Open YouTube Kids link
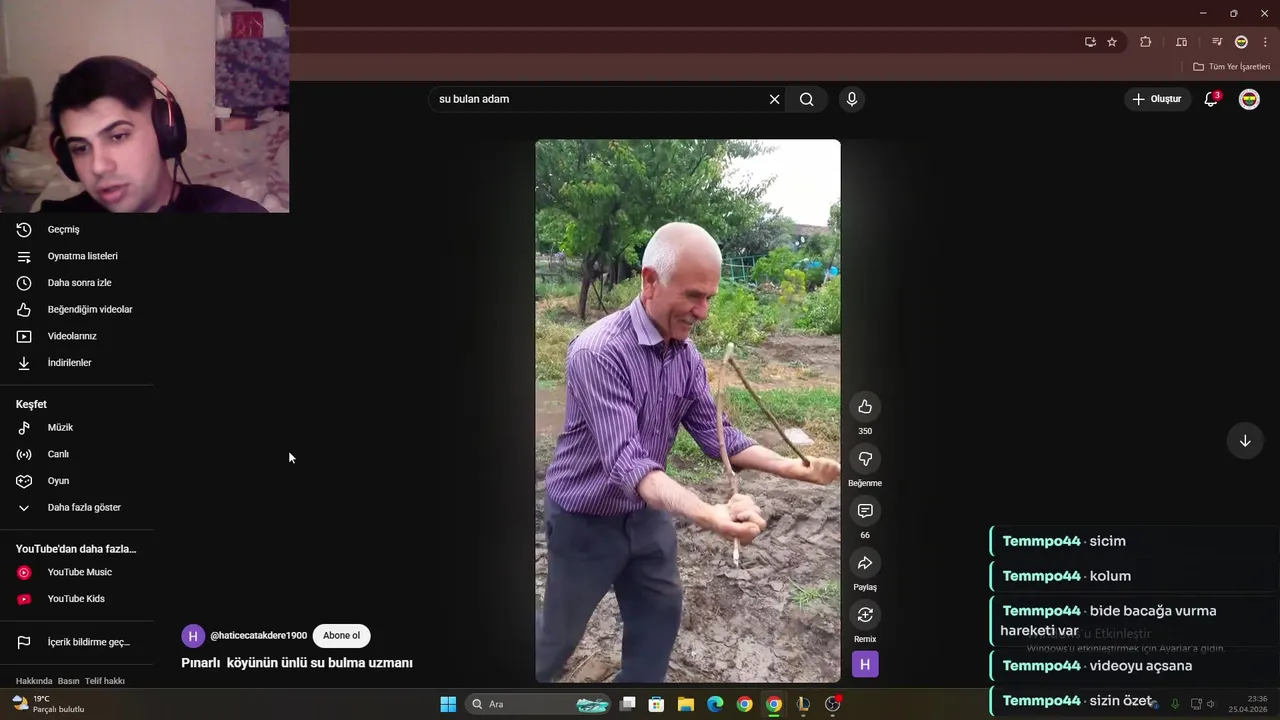This screenshot has width=1280, height=720. pos(77,599)
